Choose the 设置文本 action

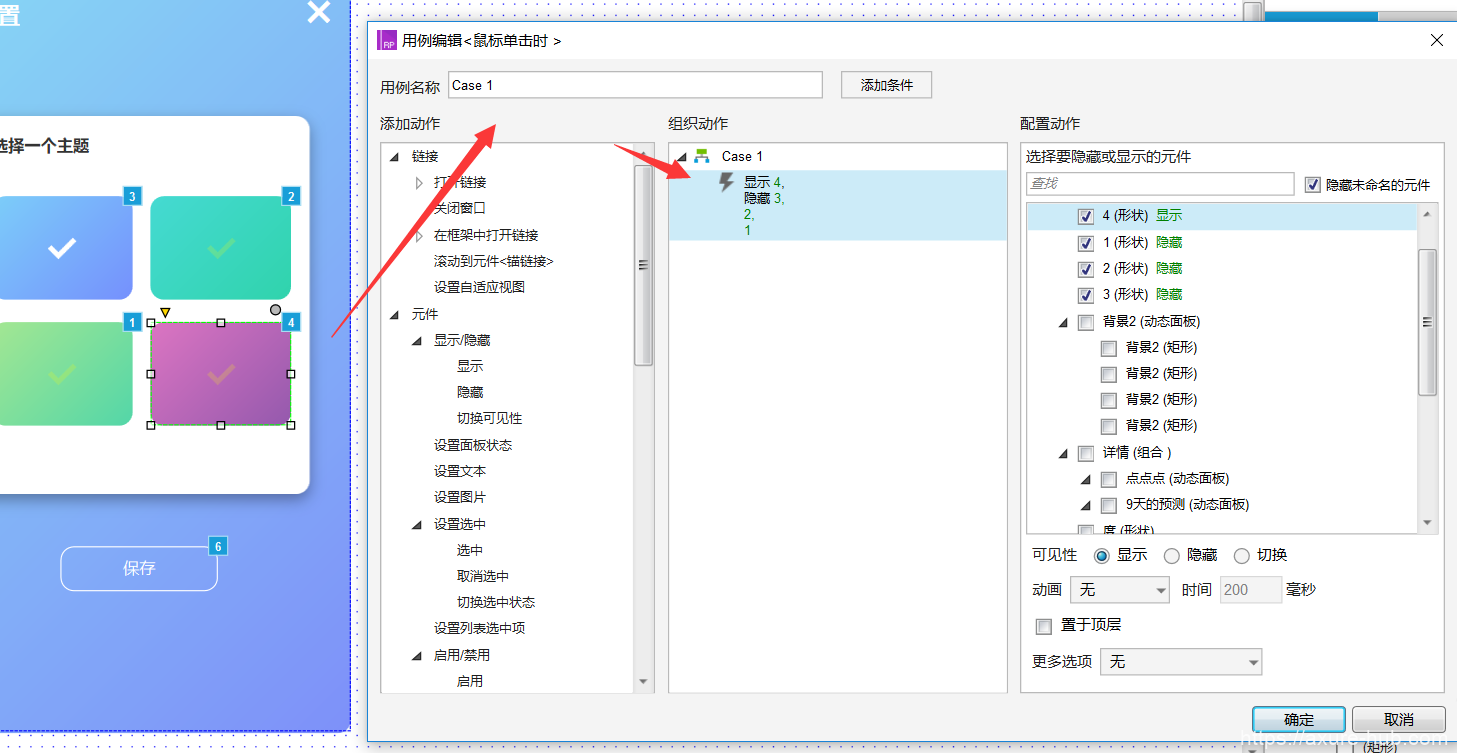pos(460,472)
